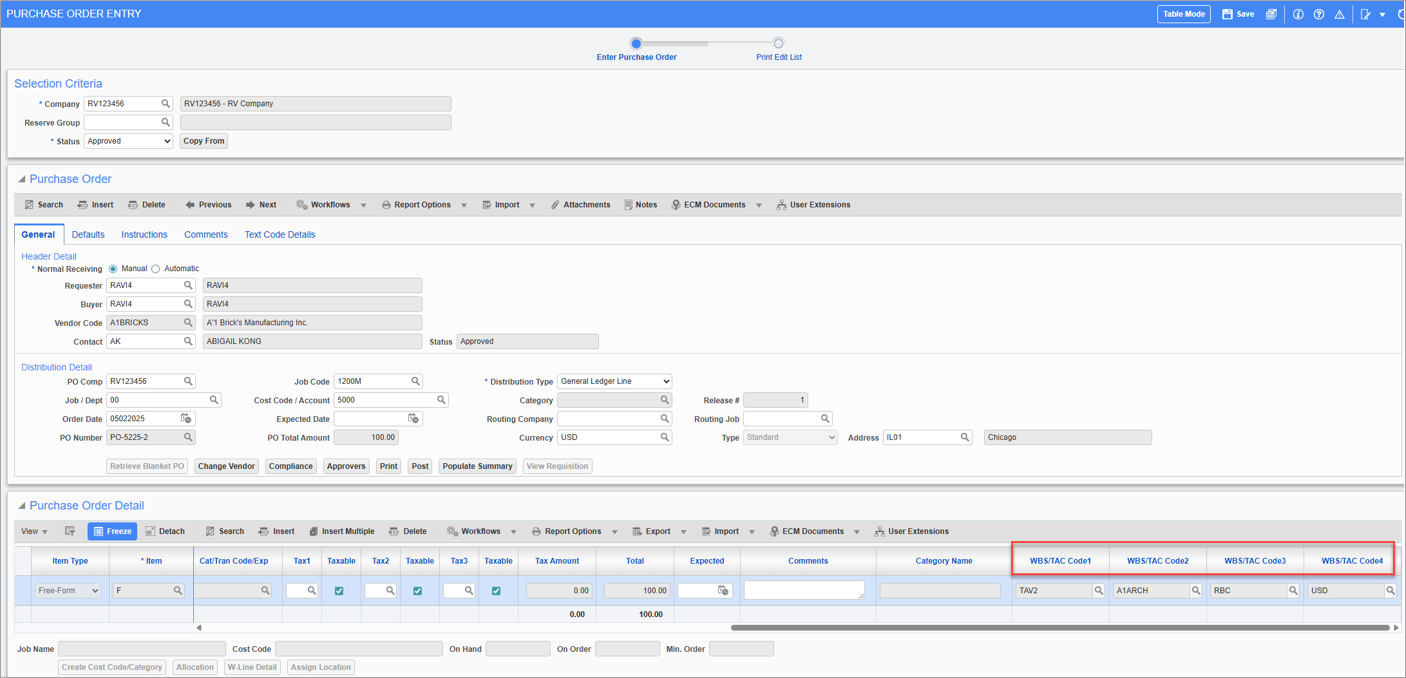Click the query icon next to View

pyautogui.click(x=70, y=532)
